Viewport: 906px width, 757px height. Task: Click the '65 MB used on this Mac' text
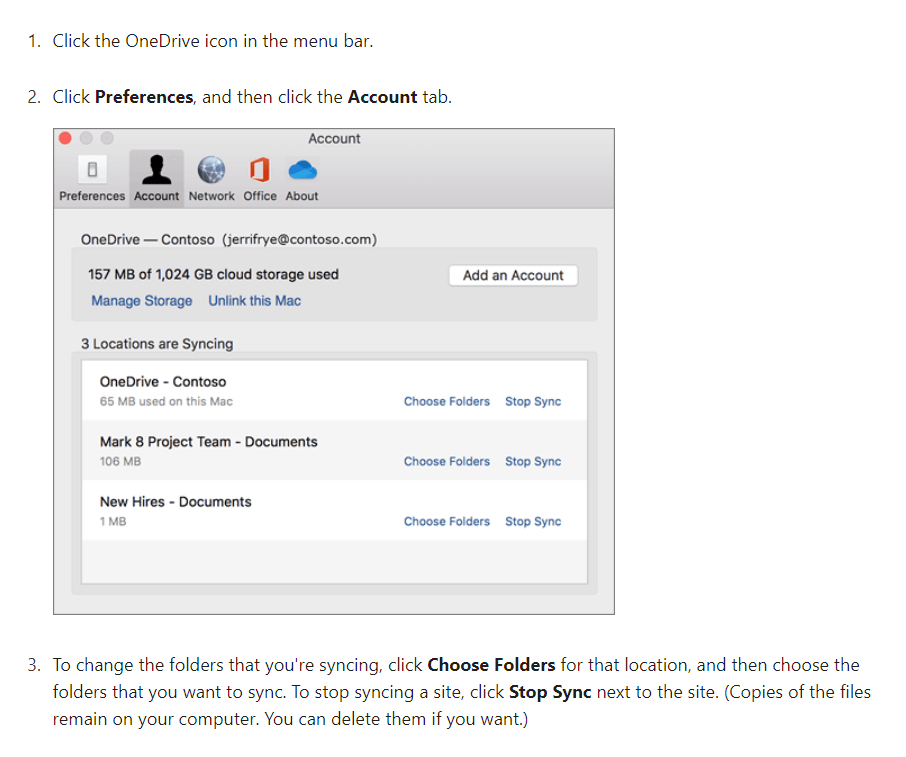166,402
